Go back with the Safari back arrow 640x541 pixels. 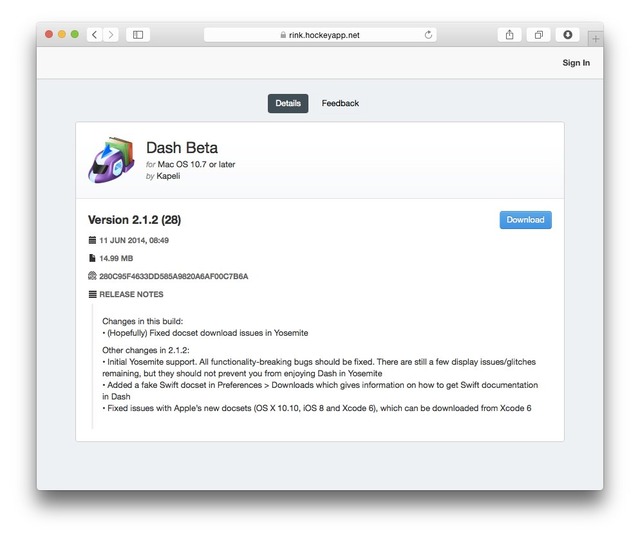[x=95, y=35]
